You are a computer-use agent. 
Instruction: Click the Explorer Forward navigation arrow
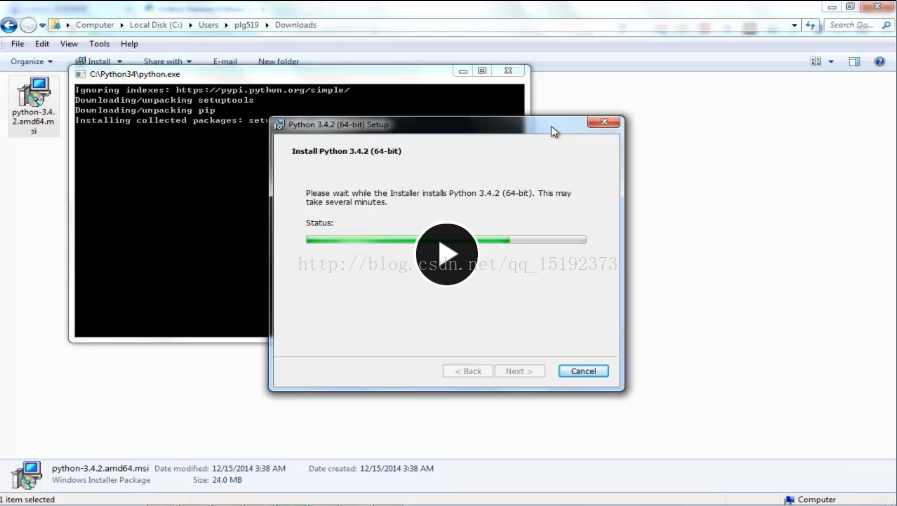28,25
